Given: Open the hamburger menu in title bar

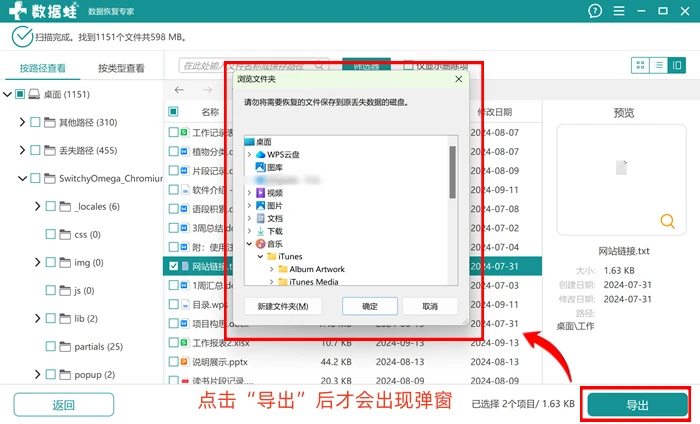Looking at the screenshot, I should click(619, 11).
